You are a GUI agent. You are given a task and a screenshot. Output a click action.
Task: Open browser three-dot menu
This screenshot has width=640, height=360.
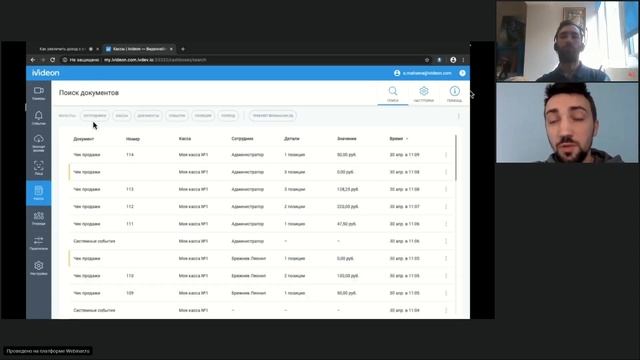[x=463, y=60]
